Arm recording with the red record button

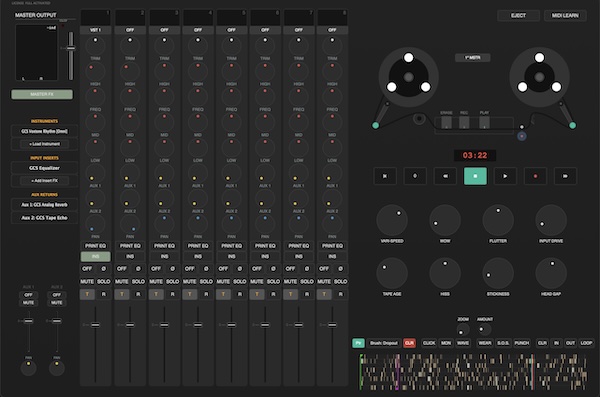[x=535, y=176]
